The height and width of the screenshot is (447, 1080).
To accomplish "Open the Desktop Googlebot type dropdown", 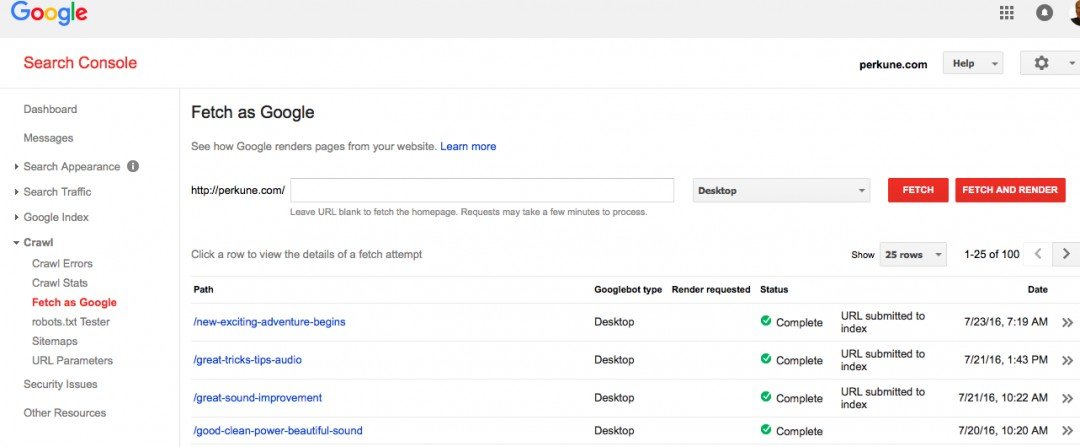I will 781,191.
